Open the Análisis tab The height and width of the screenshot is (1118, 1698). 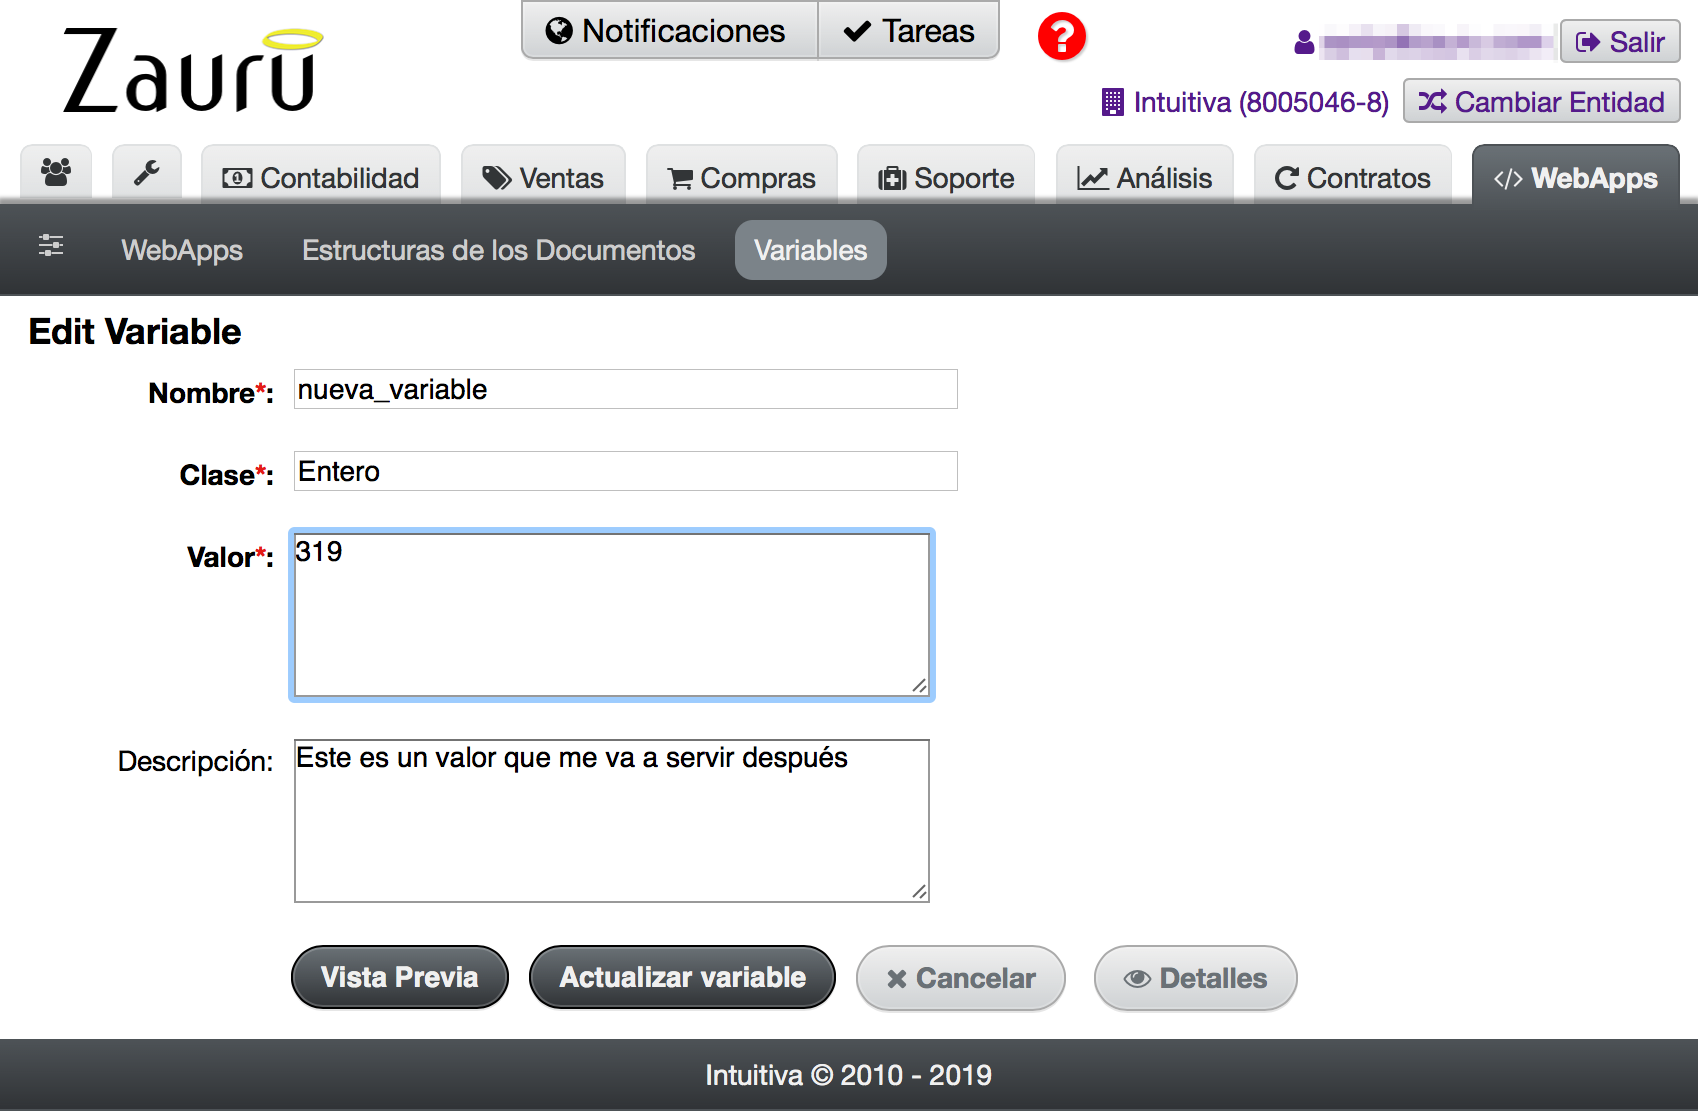1145,177
